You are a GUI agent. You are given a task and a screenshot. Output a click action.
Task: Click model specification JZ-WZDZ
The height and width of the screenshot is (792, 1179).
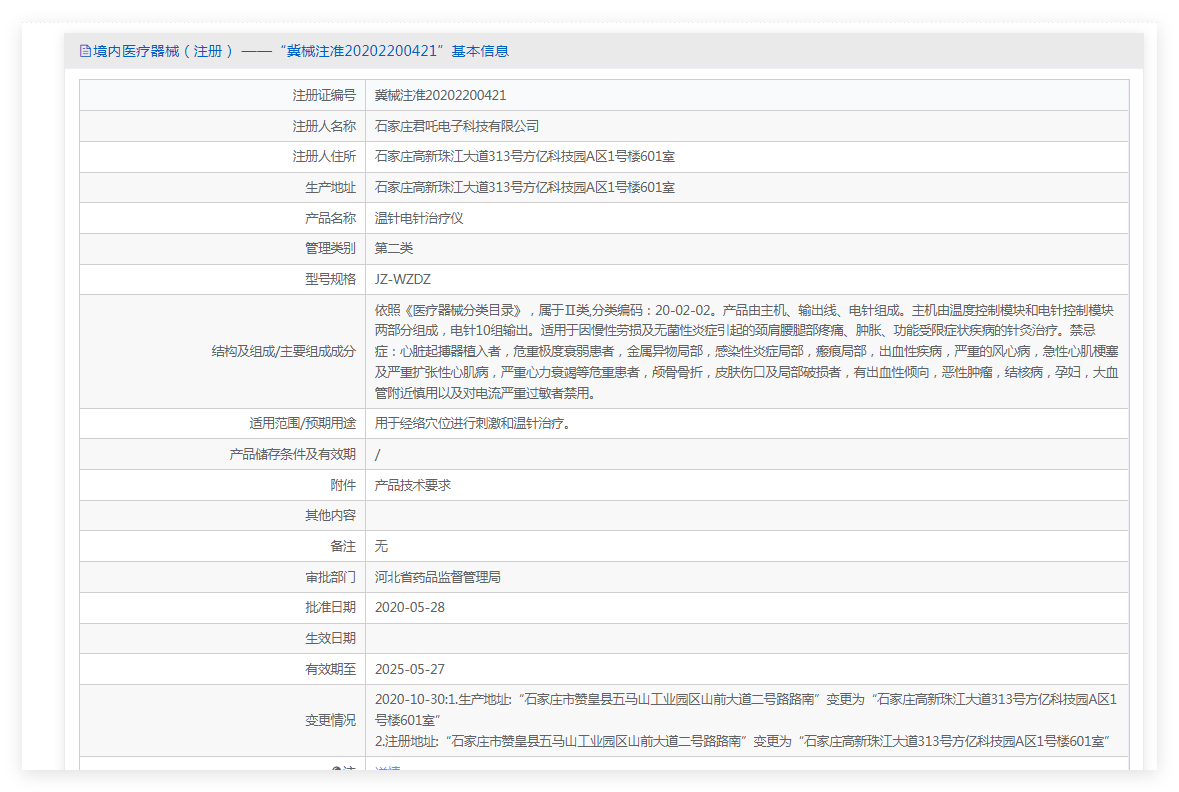click(x=403, y=279)
